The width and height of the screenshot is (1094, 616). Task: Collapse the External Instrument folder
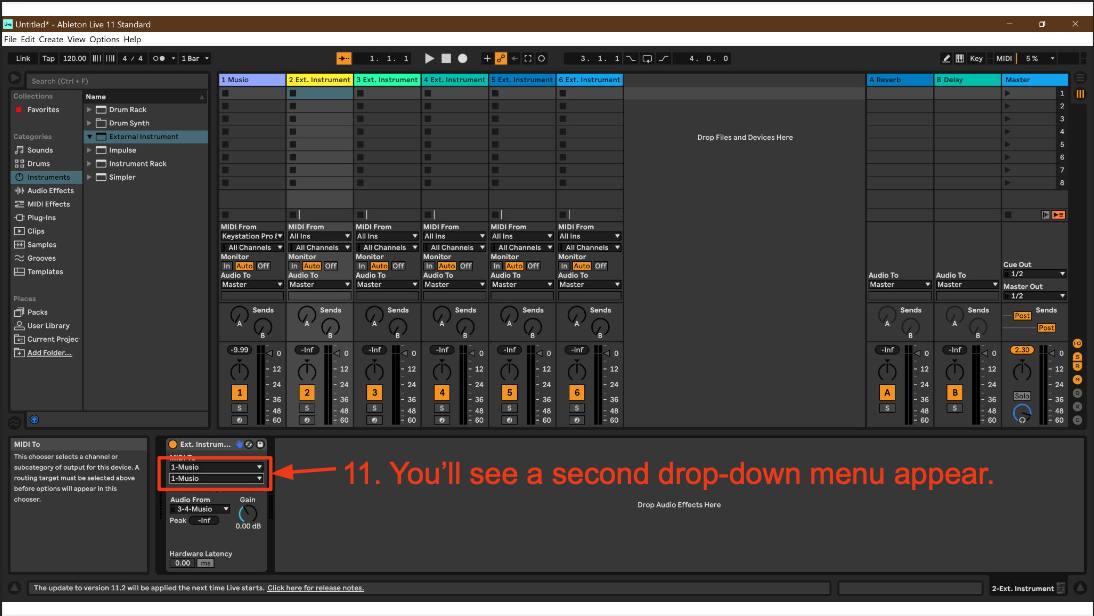pos(89,137)
